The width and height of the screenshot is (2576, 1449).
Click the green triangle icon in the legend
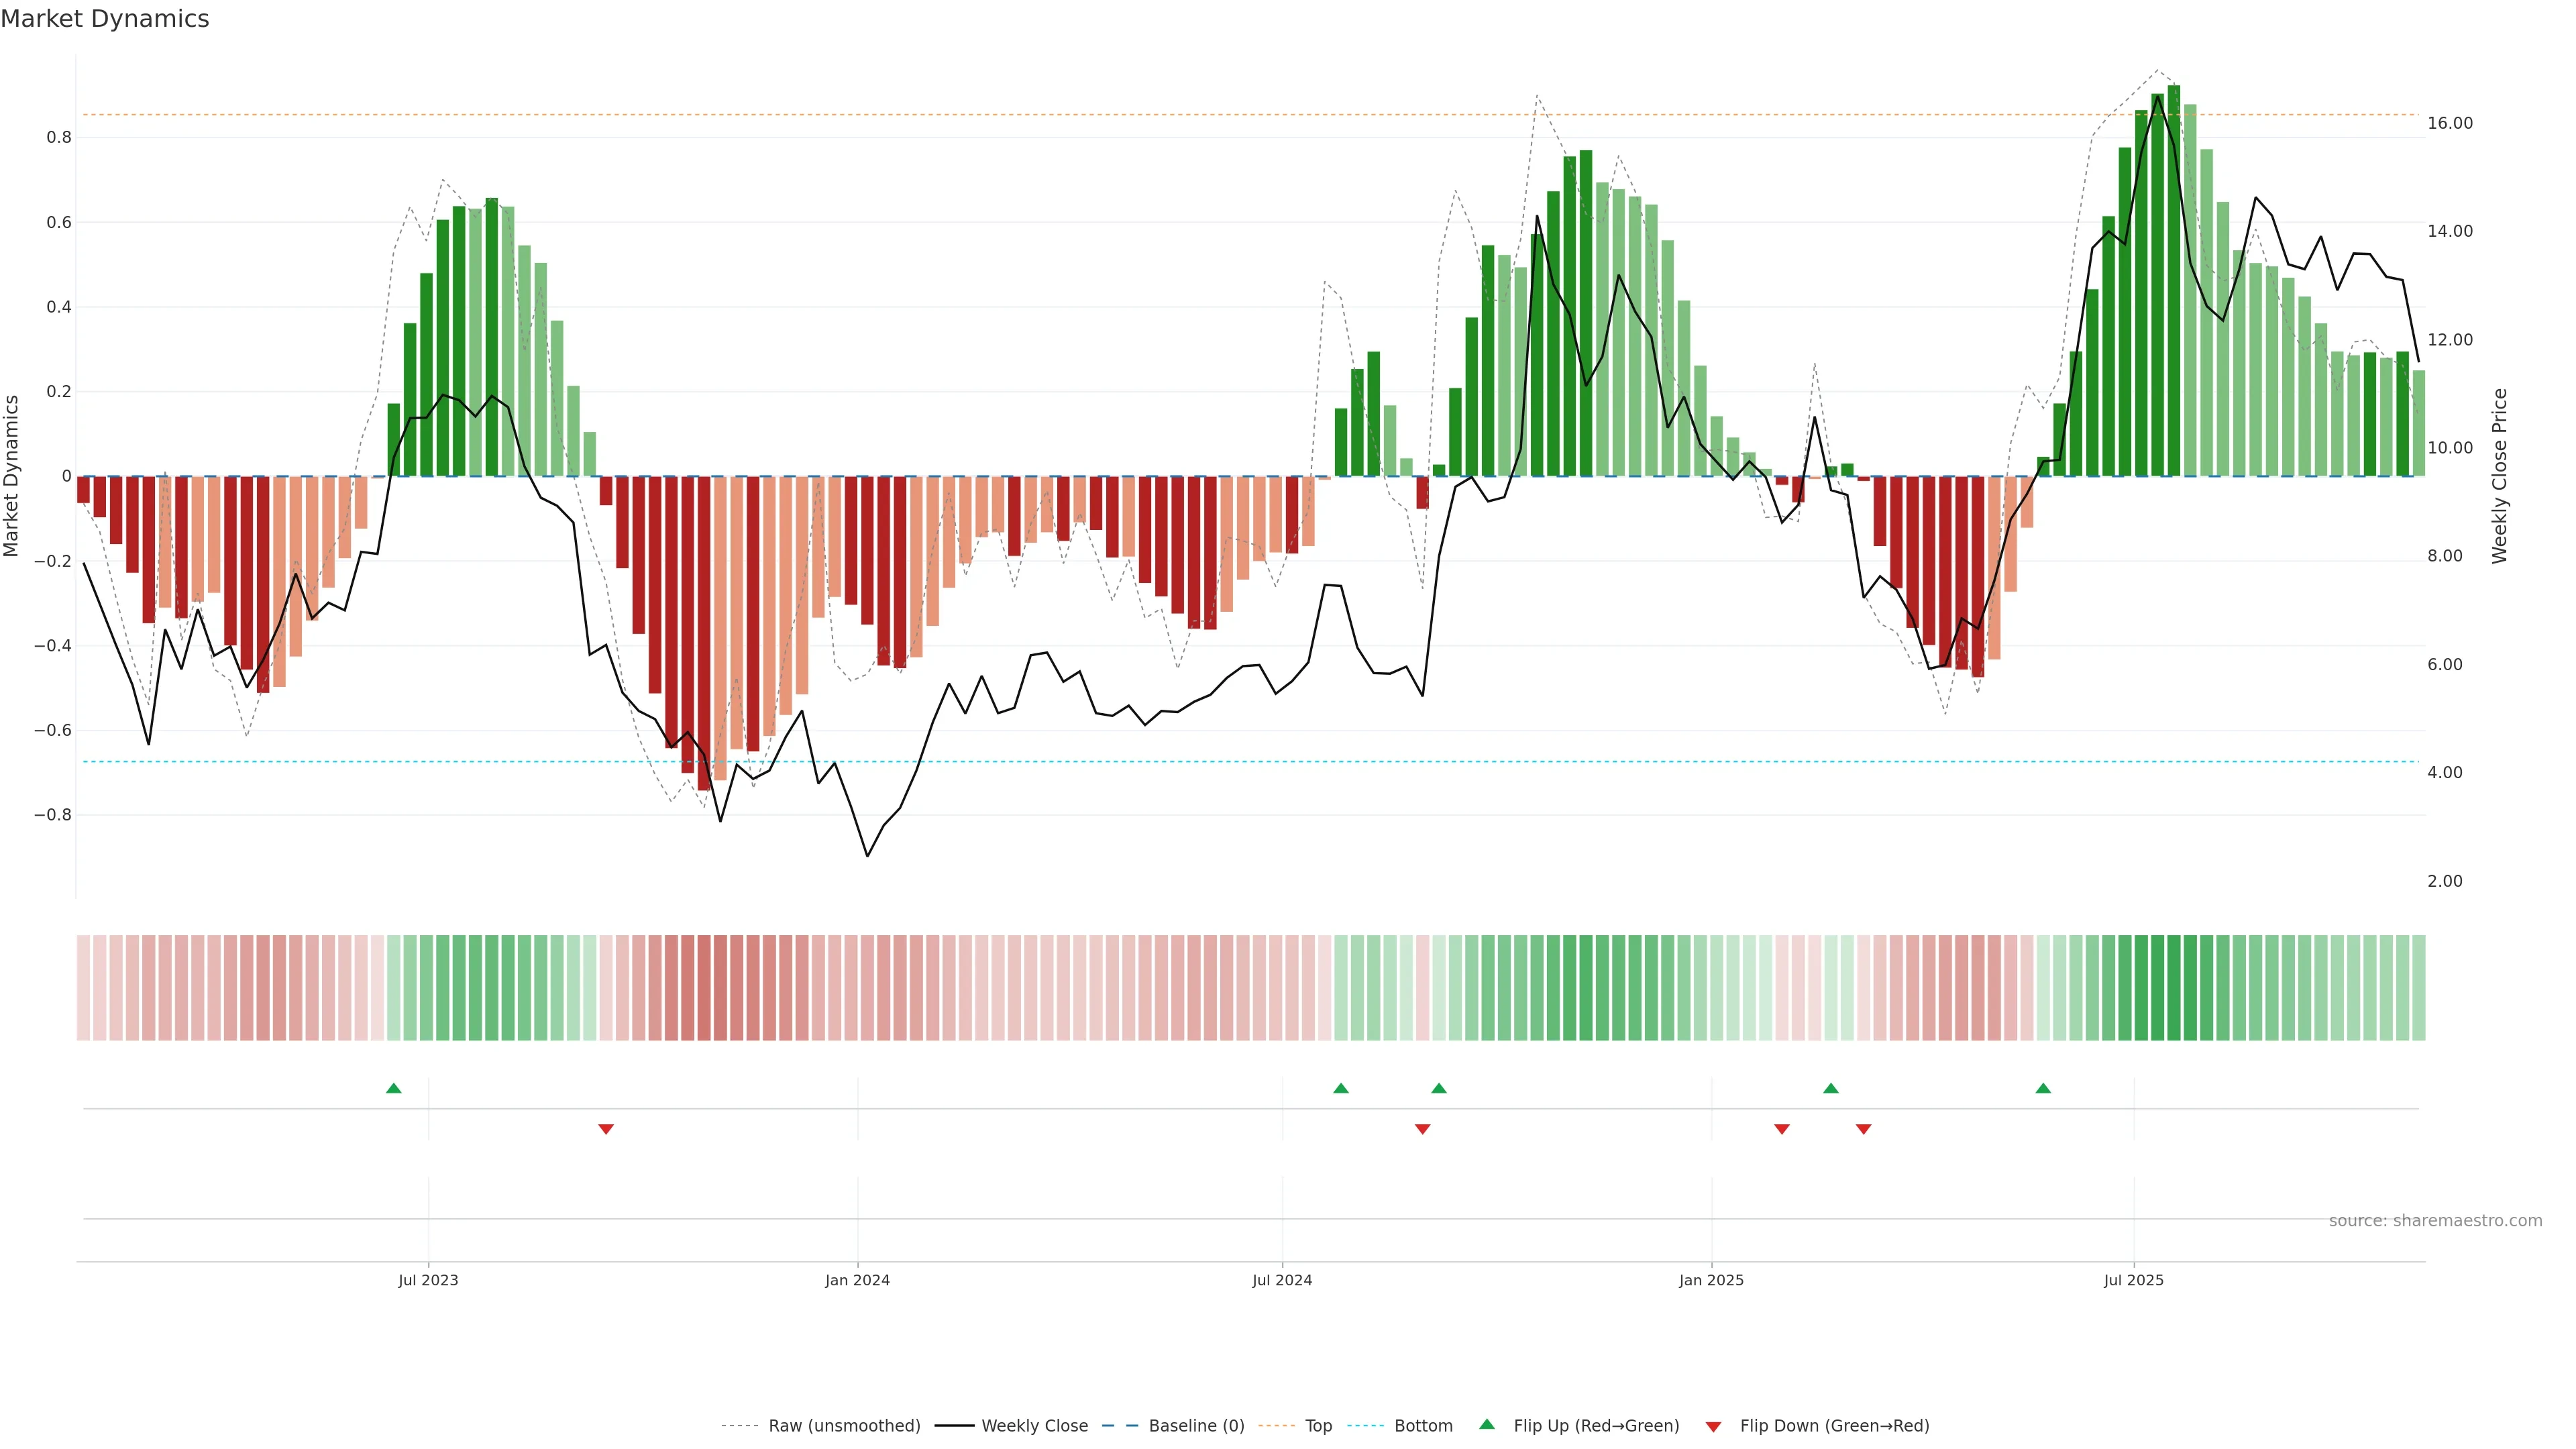pos(1486,1424)
